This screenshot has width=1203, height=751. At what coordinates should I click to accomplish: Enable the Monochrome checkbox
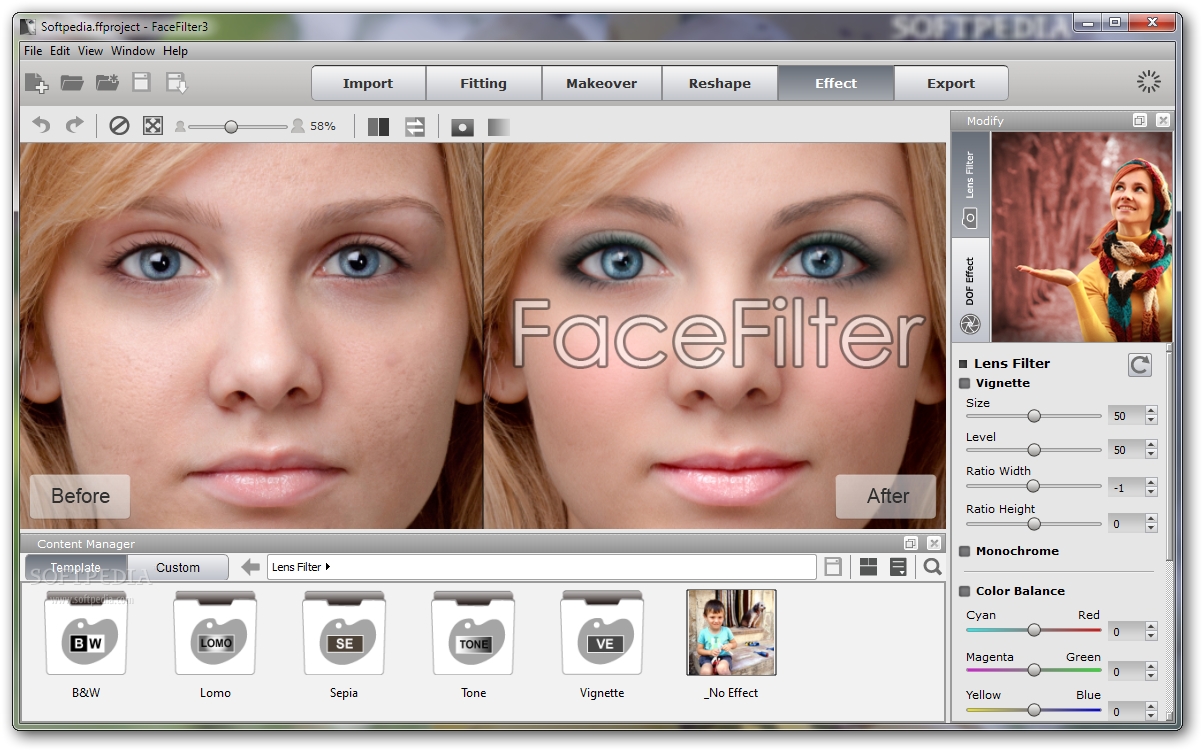[965, 551]
